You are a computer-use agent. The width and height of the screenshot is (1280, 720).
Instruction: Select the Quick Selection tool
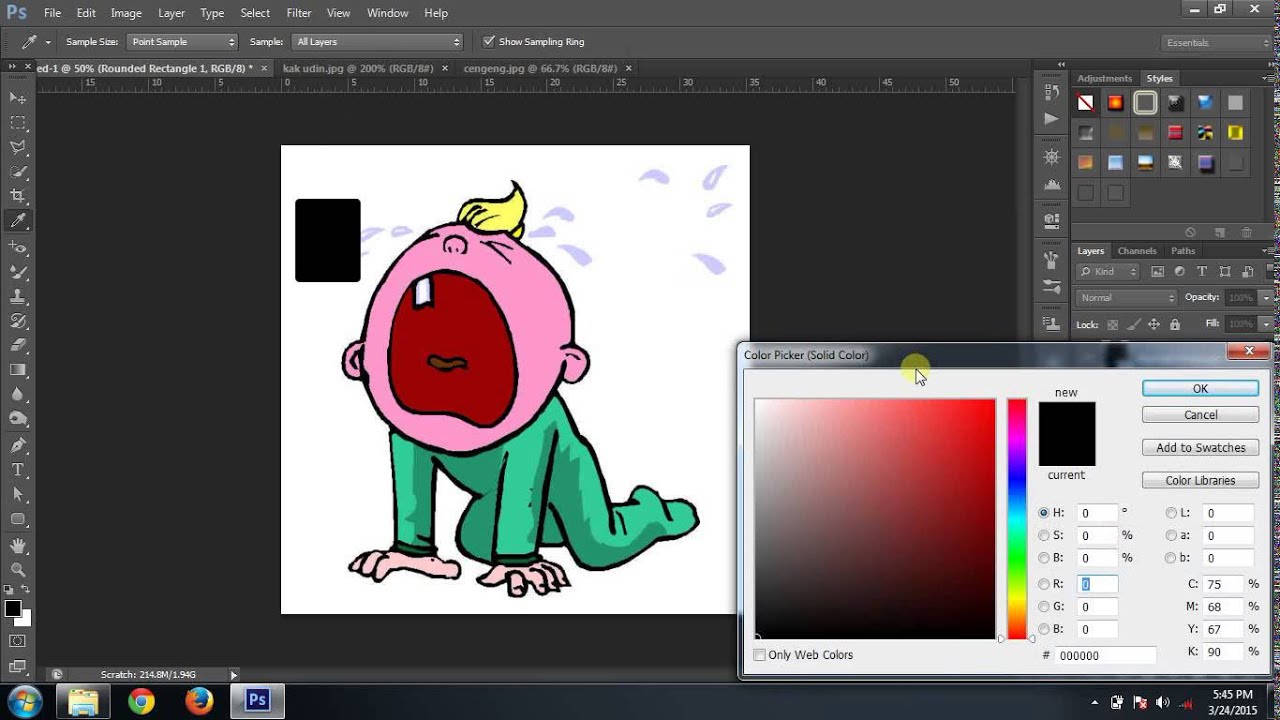click(x=18, y=172)
